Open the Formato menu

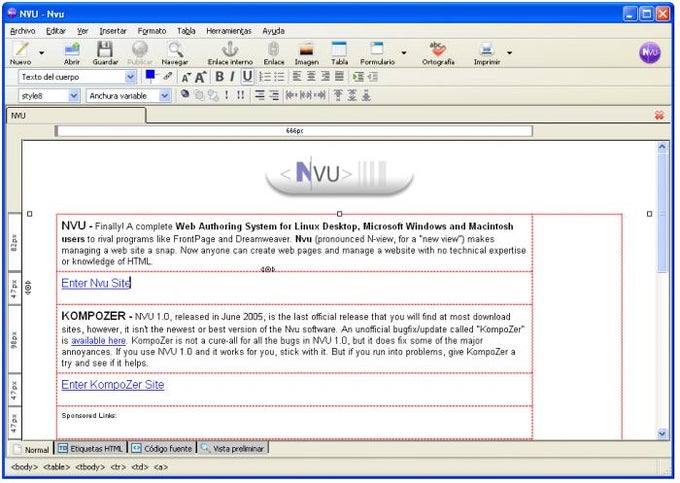tap(152, 31)
